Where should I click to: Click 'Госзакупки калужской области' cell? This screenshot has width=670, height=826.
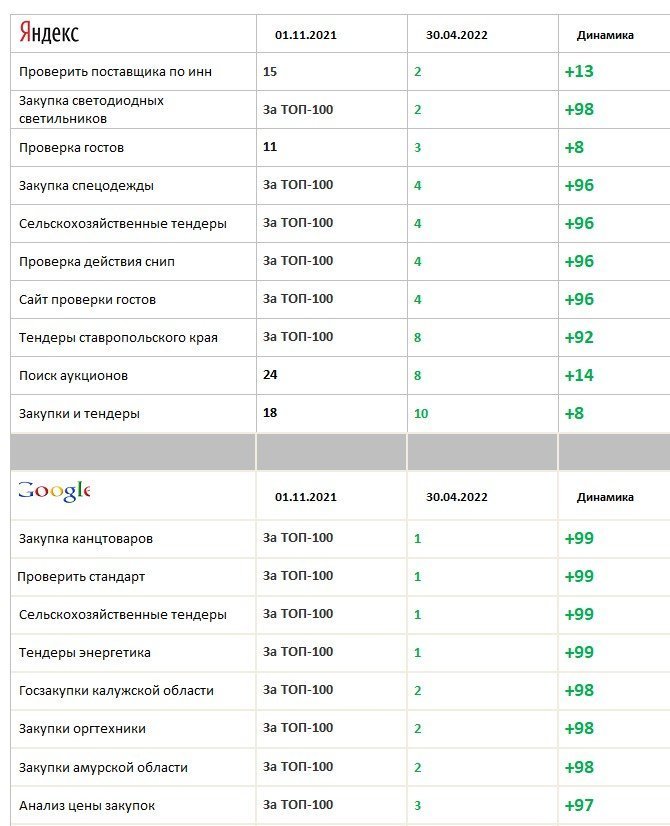pos(116,691)
